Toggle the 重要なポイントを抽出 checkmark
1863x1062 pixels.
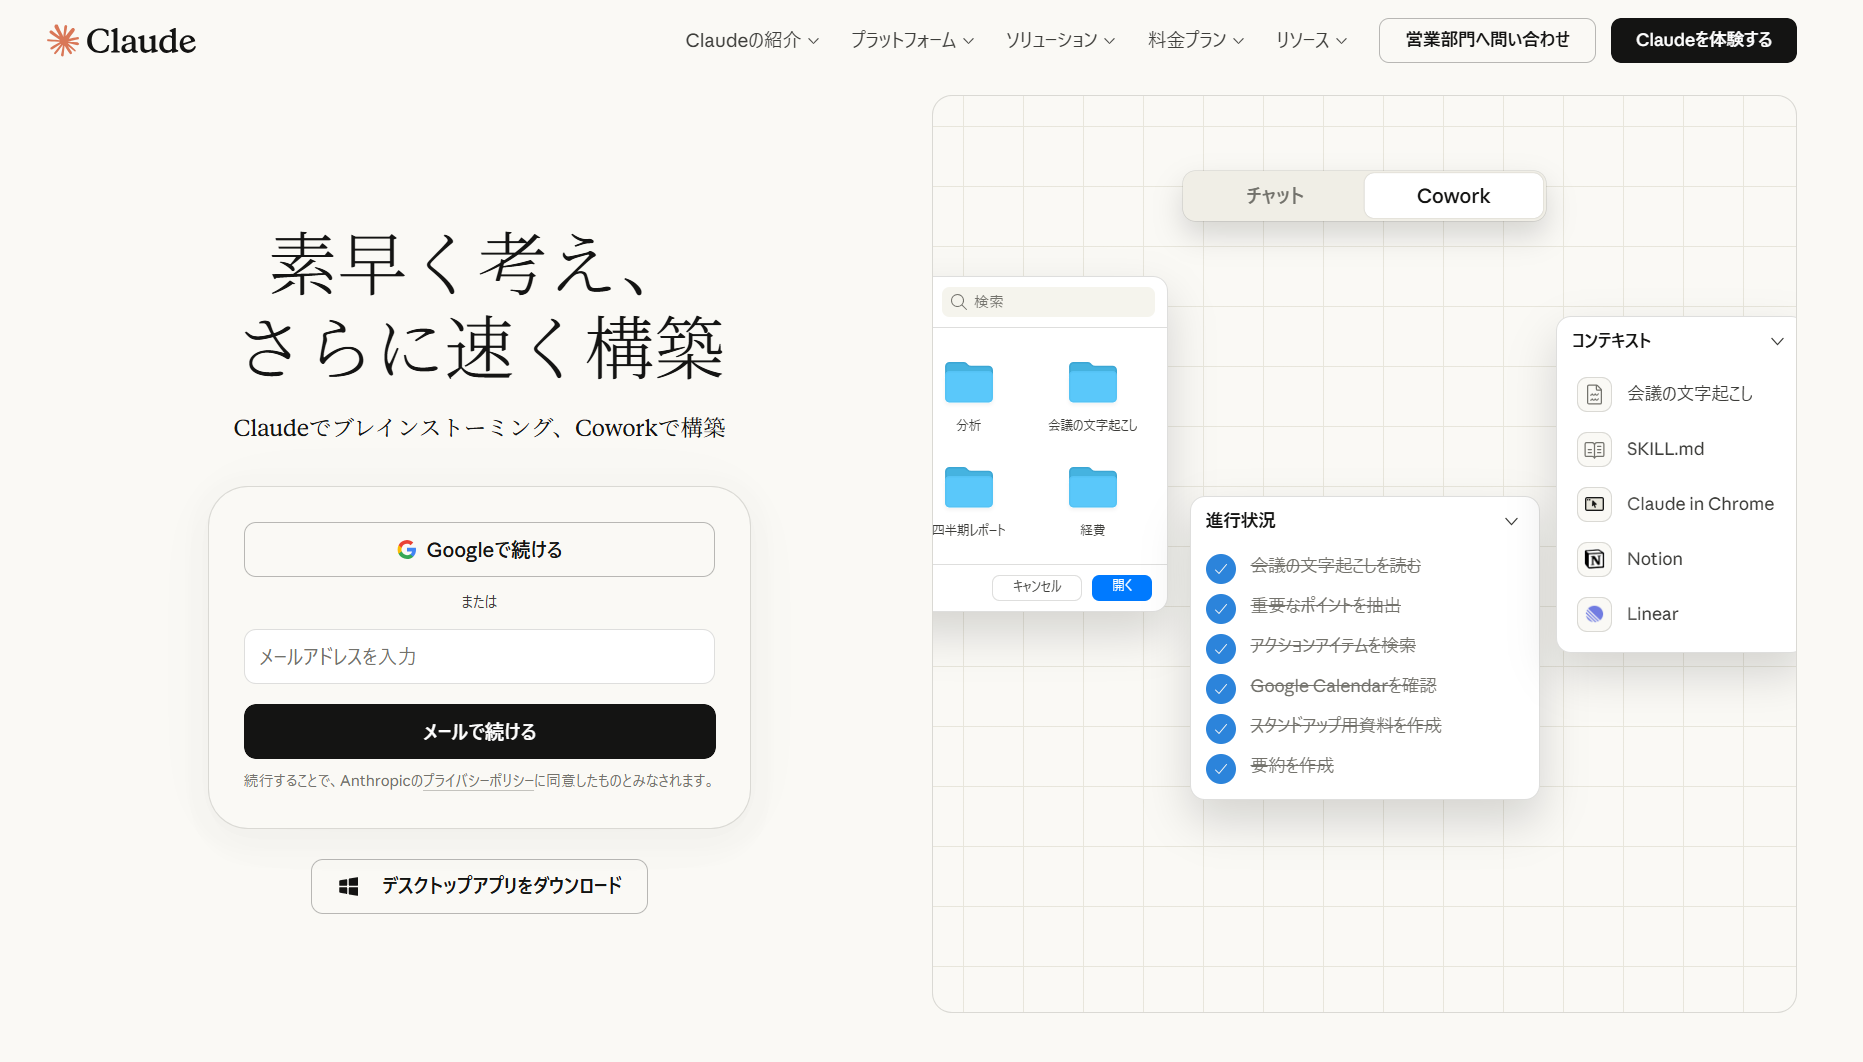point(1220,608)
